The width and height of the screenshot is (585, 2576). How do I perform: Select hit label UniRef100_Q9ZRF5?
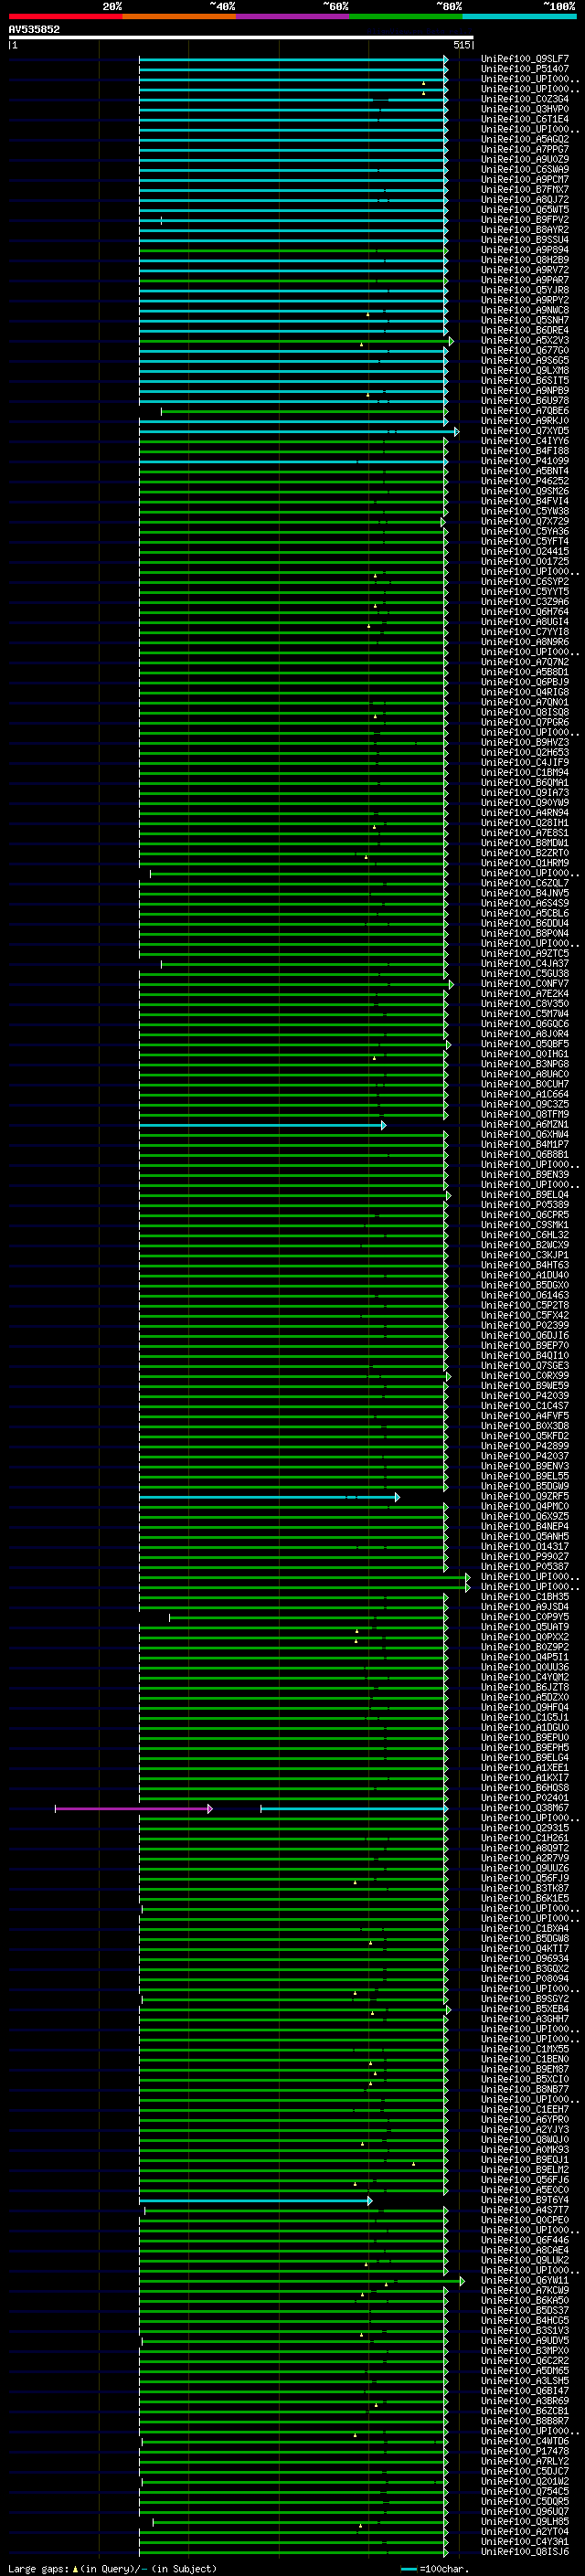[525, 1497]
